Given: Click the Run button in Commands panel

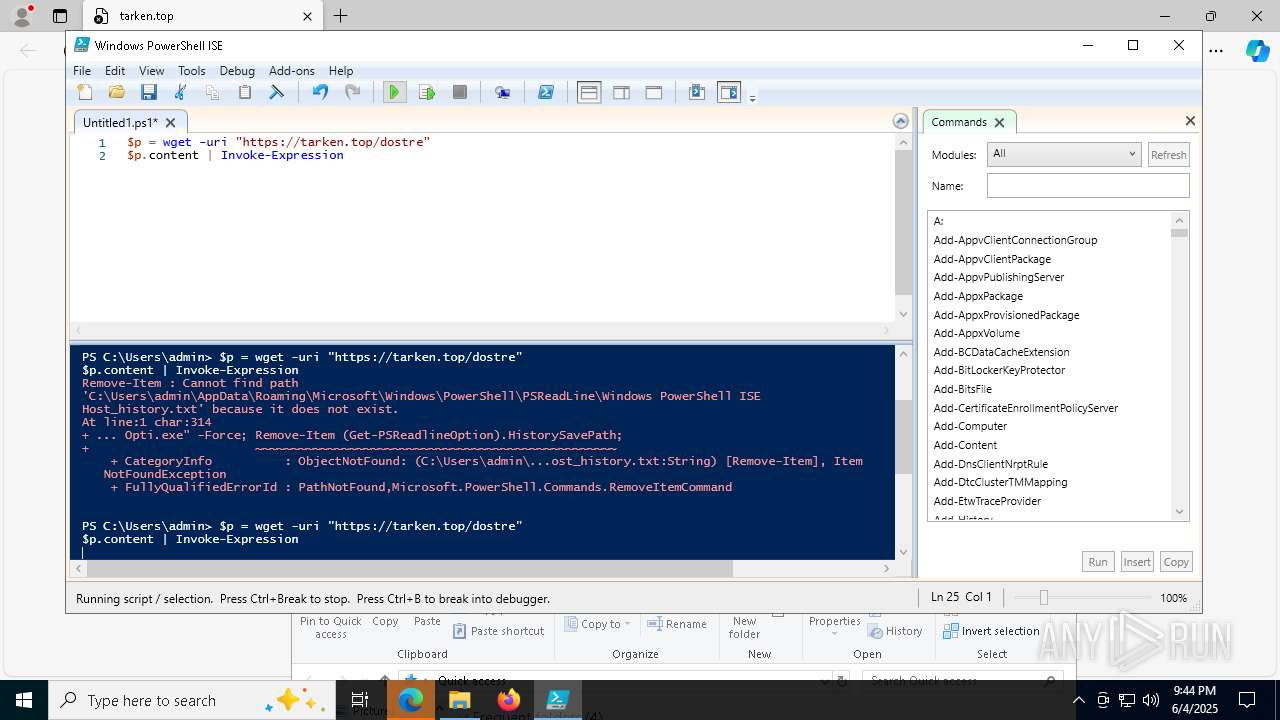Looking at the screenshot, I should pos(1098,562).
